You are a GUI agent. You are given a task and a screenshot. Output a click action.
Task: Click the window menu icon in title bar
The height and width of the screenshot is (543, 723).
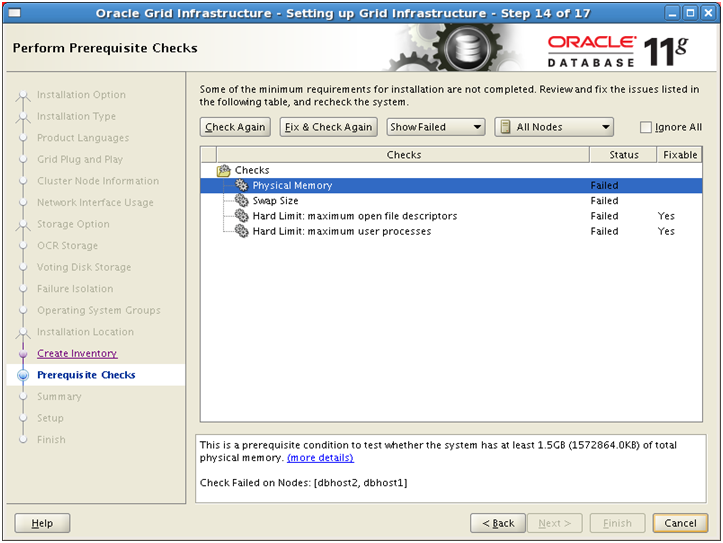coord(15,13)
